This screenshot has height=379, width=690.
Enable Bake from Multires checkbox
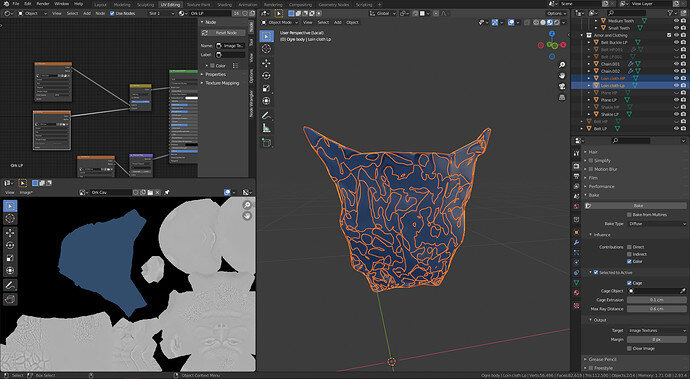629,215
